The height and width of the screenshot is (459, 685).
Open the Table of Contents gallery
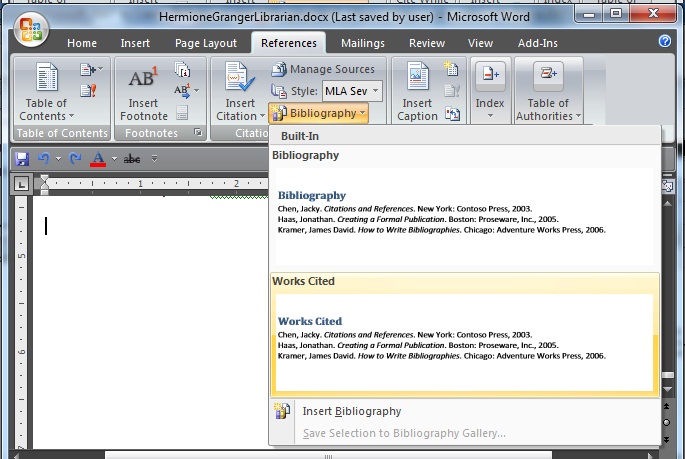(x=46, y=92)
